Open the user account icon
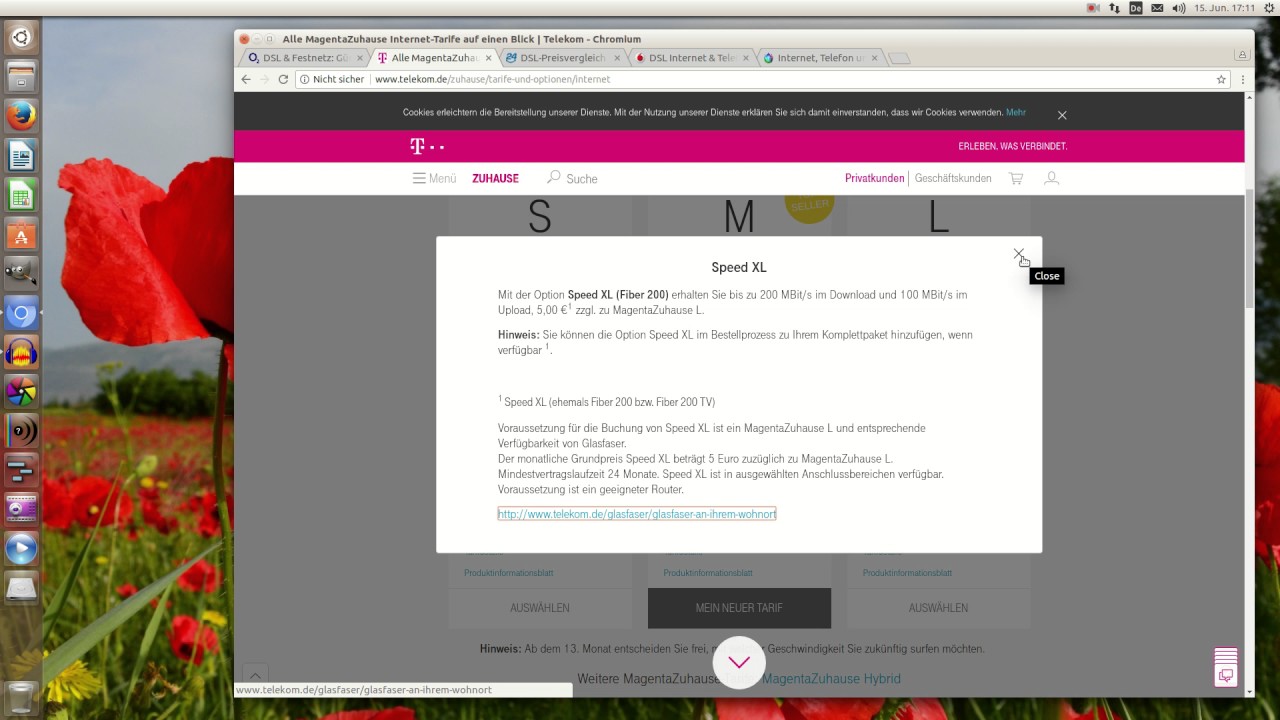 pos(1051,178)
